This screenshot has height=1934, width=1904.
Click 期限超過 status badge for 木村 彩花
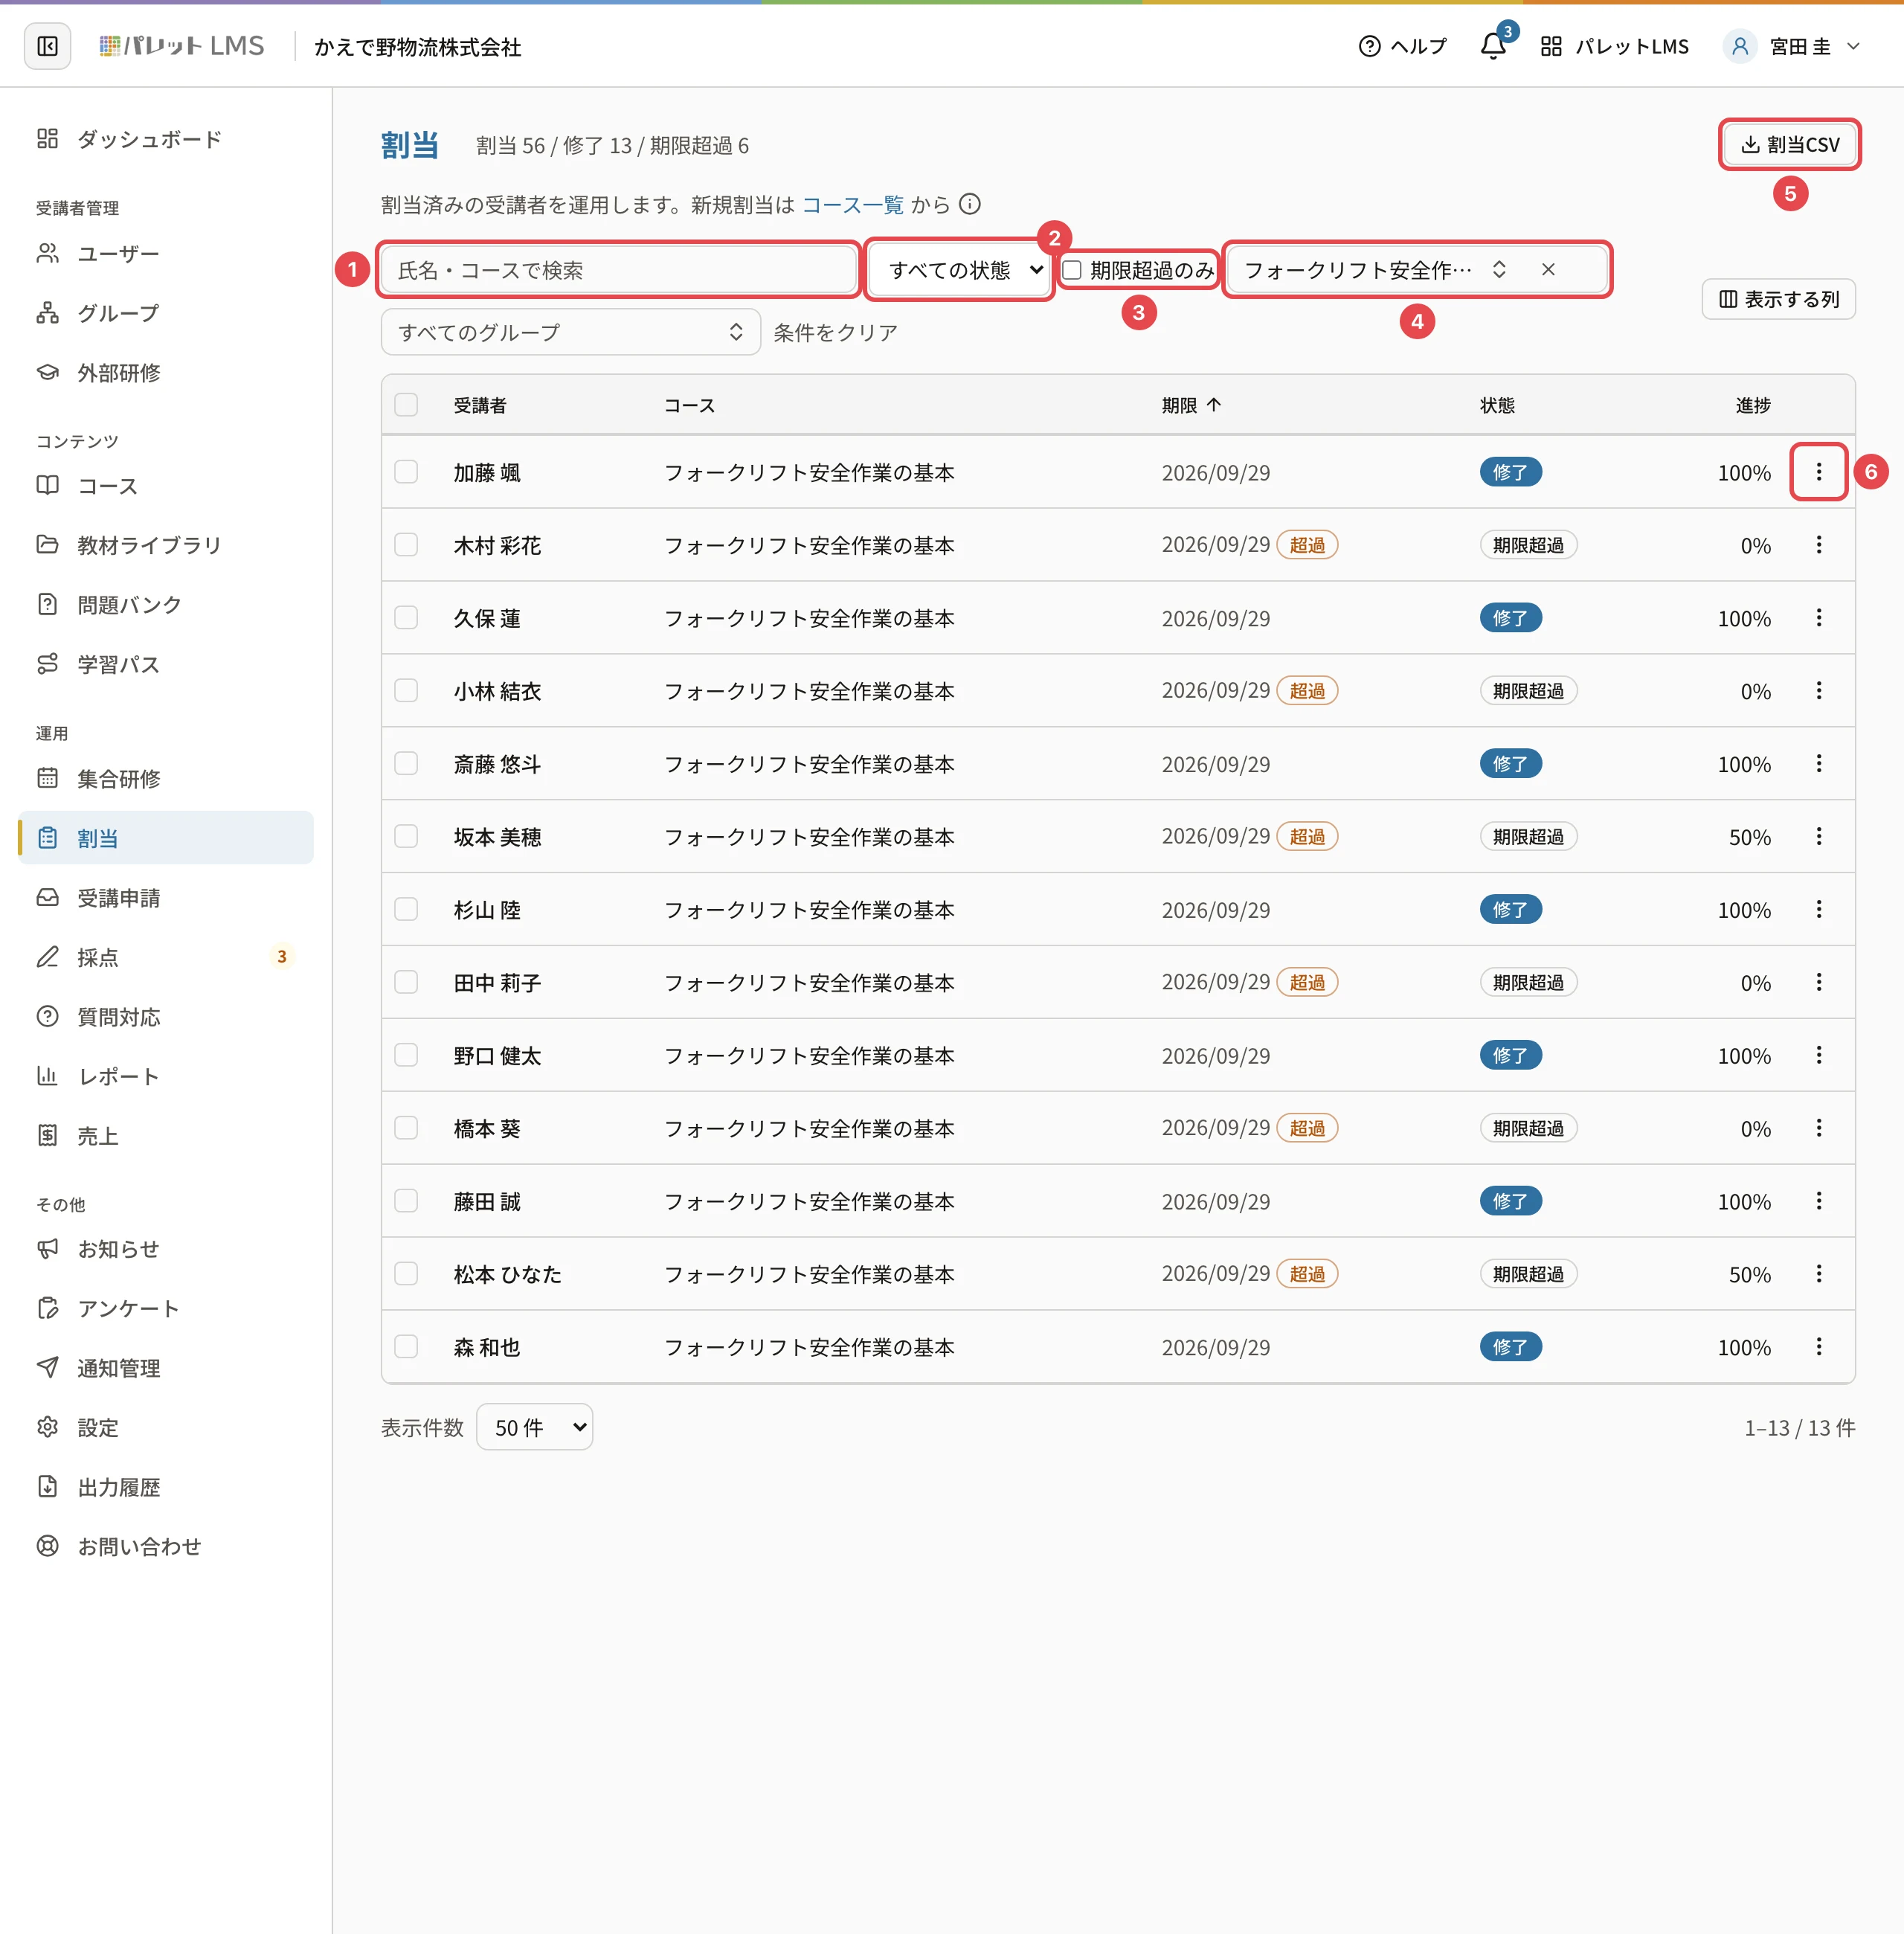[1528, 545]
